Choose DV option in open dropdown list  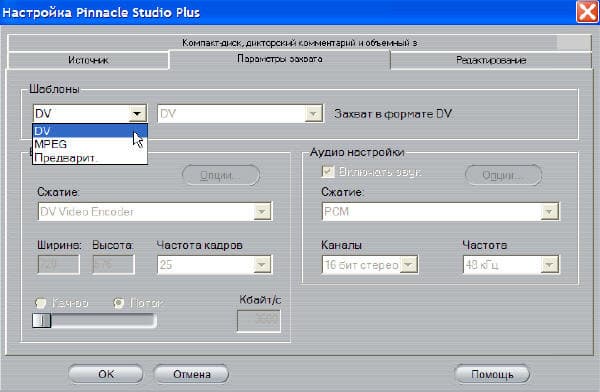(x=90, y=131)
